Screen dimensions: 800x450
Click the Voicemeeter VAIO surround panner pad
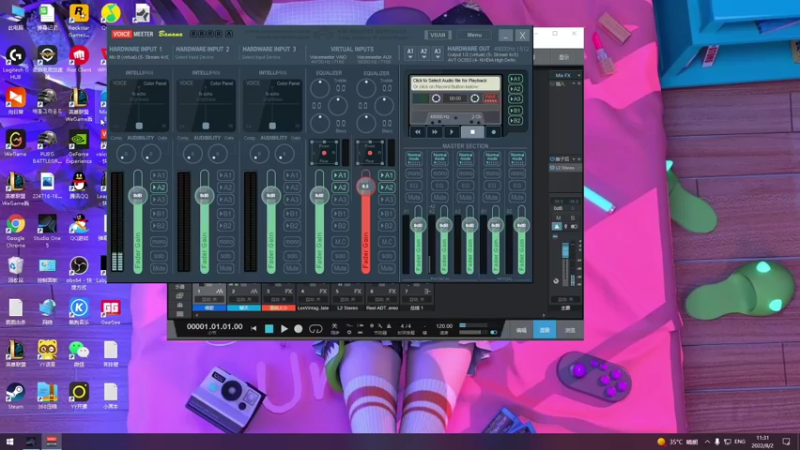(324, 153)
